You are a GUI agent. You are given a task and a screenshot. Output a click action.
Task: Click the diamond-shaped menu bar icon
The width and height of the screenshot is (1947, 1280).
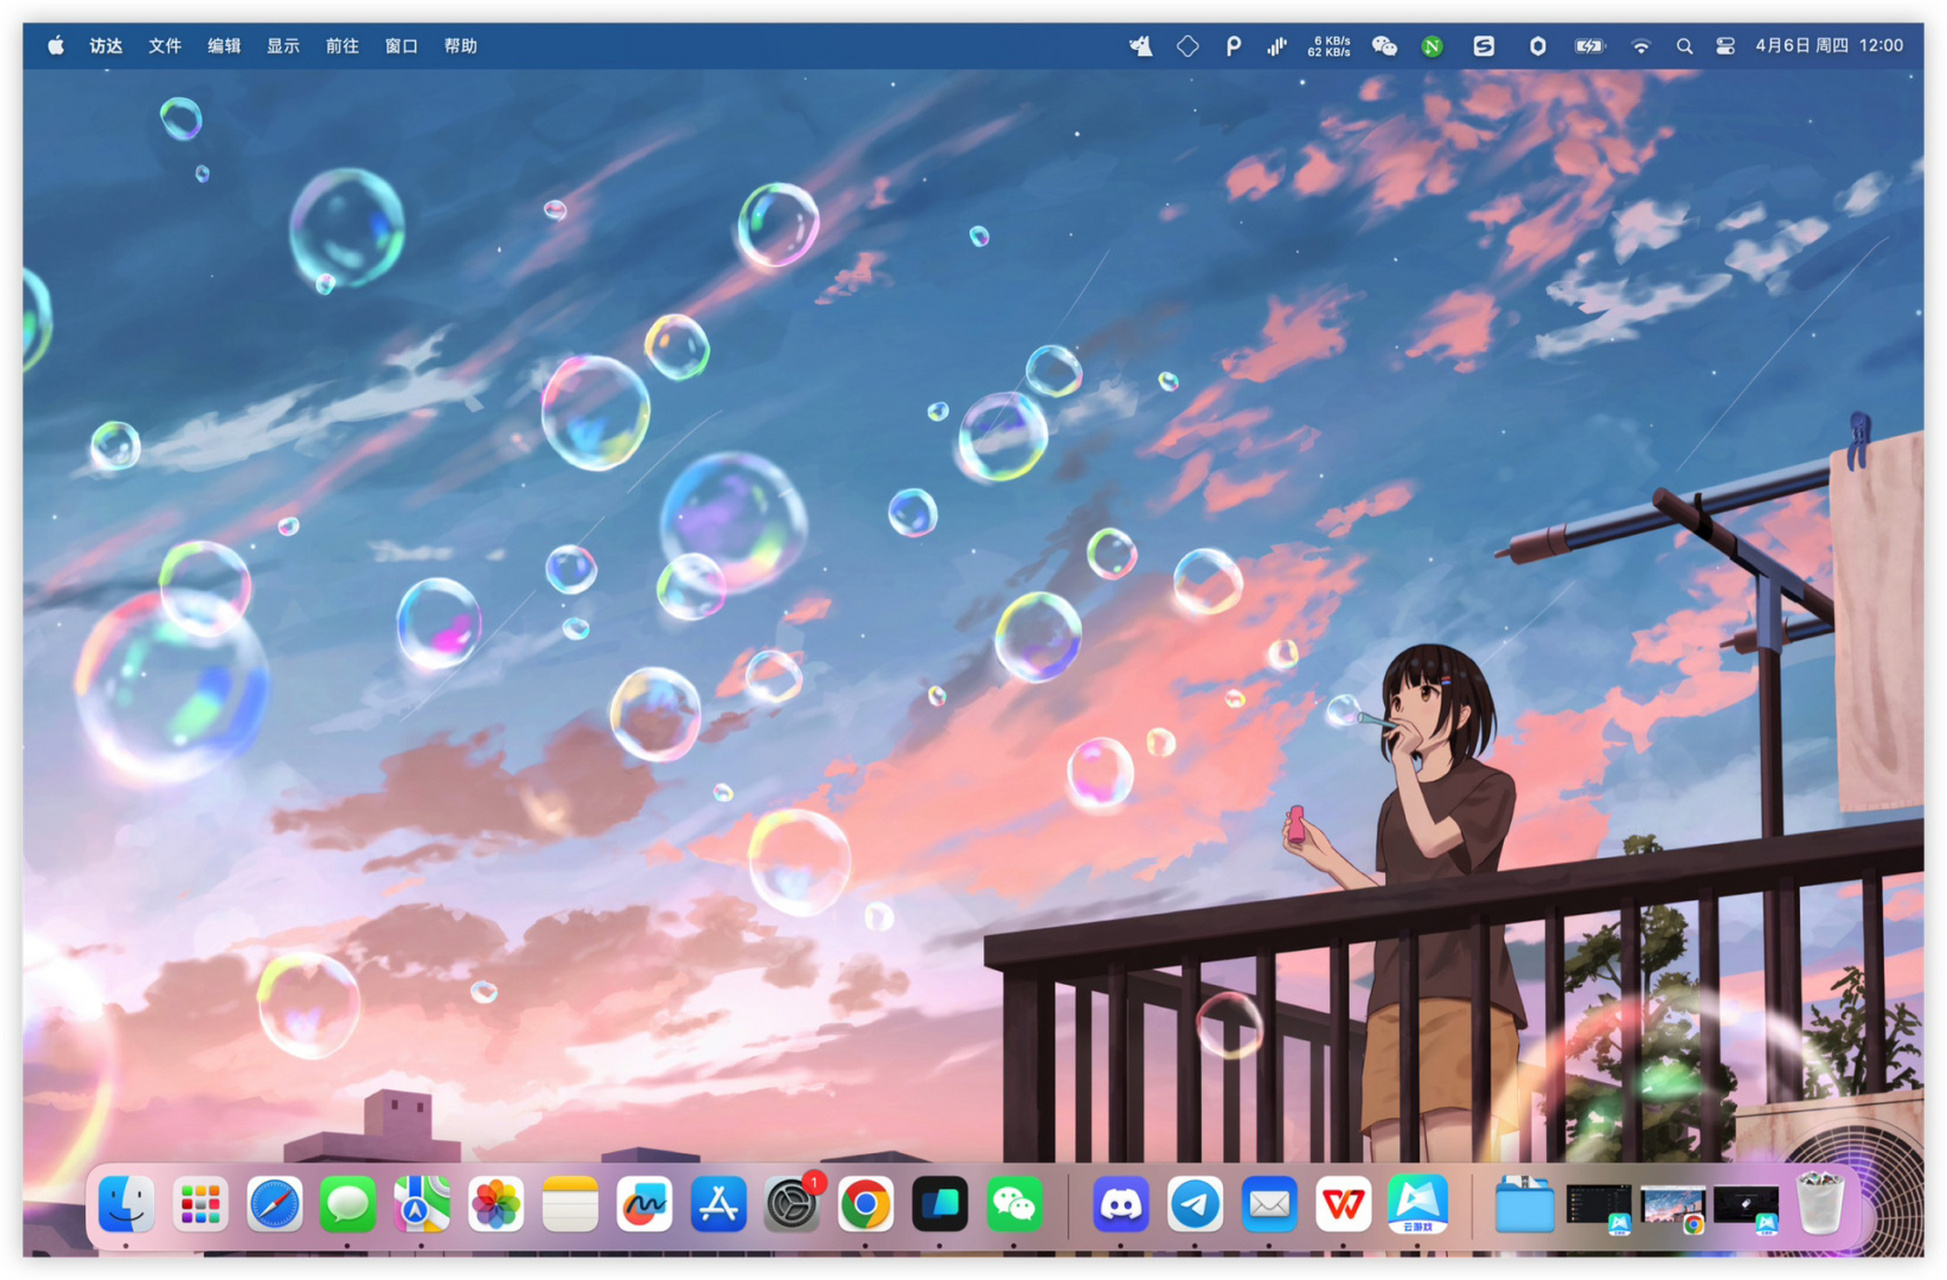tap(1187, 46)
